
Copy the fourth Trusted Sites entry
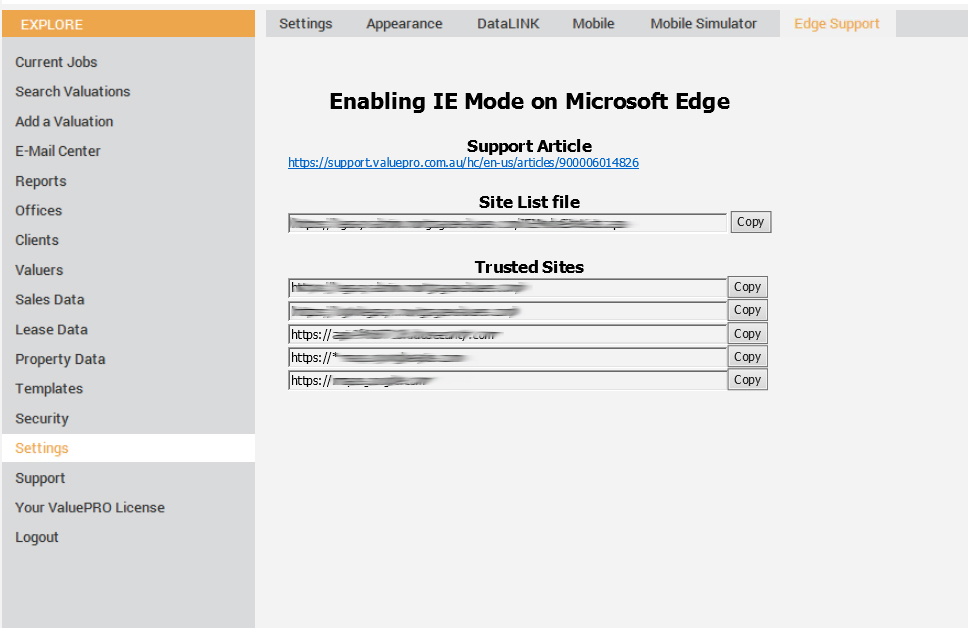point(748,357)
